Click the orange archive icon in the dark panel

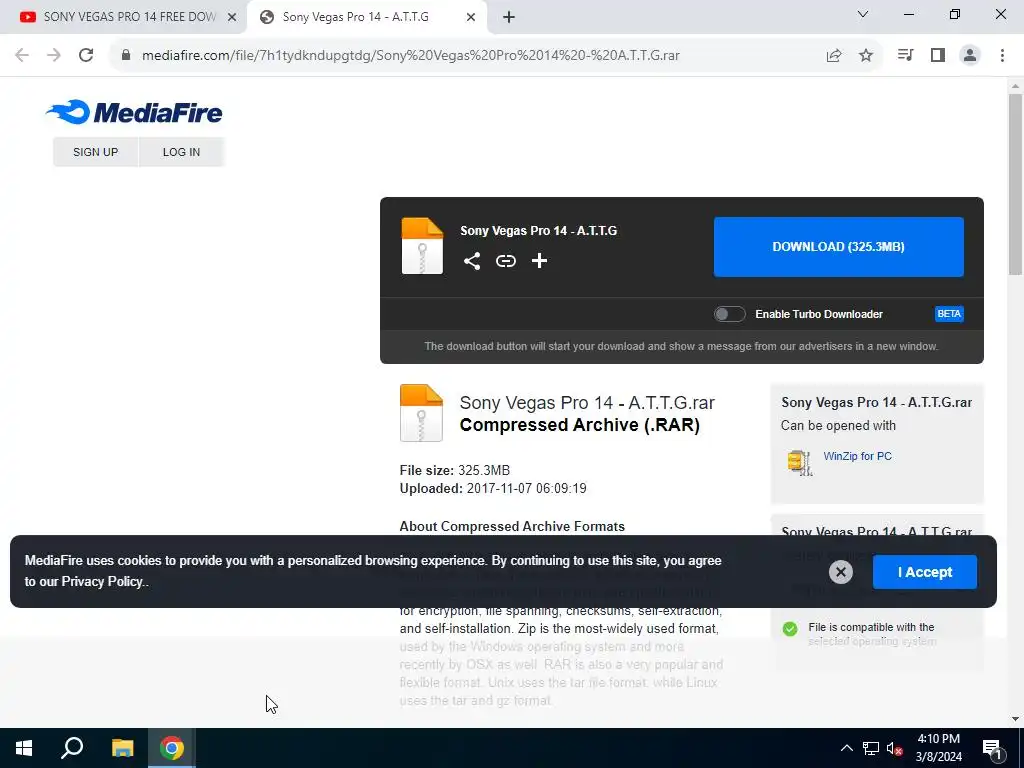[x=422, y=246]
